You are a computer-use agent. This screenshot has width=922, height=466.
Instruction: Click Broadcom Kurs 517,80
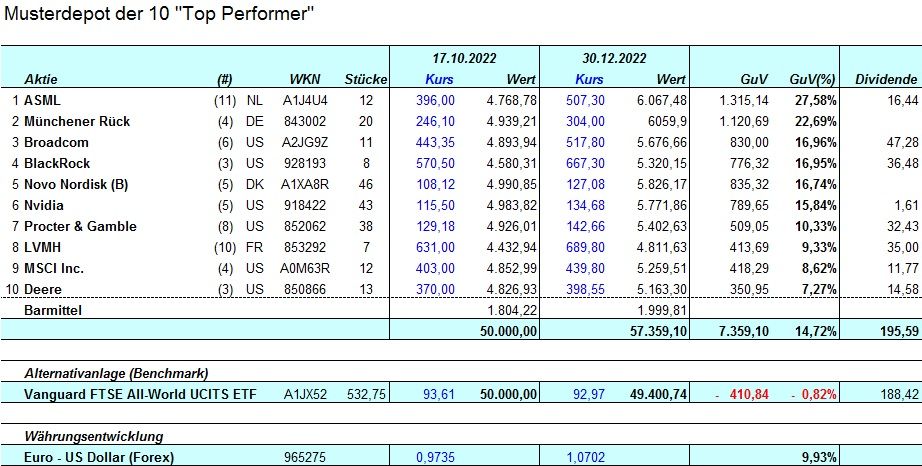point(586,143)
